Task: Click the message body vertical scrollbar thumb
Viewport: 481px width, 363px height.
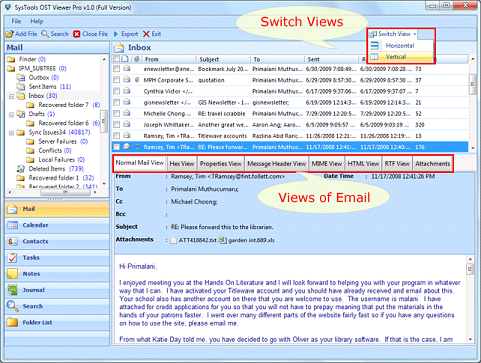Action: pos(470,269)
